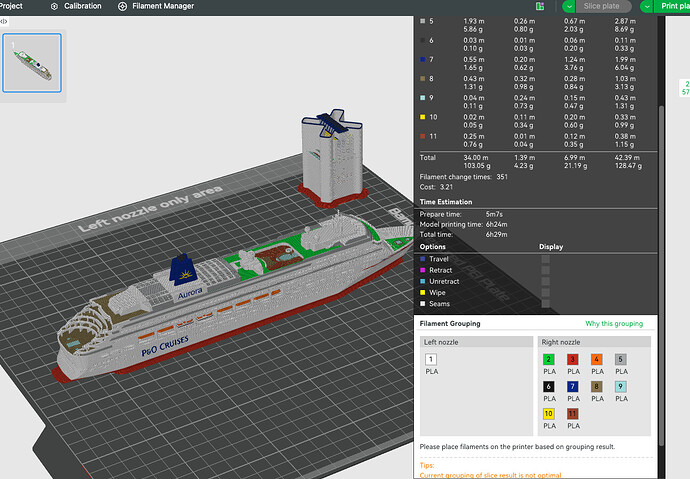Click the 'Total time: 6h29m' value
Viewport: 690px width, 479px height.
tap(496, 234)
